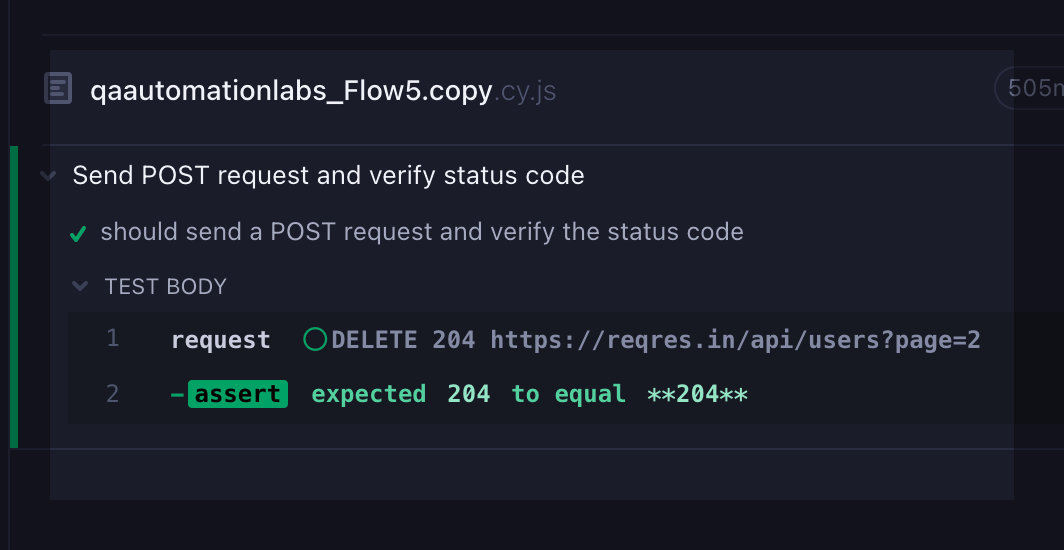Select the Send POST request suite title
The width and height of the screenshot is (1064, 550).
click(328, 176)
